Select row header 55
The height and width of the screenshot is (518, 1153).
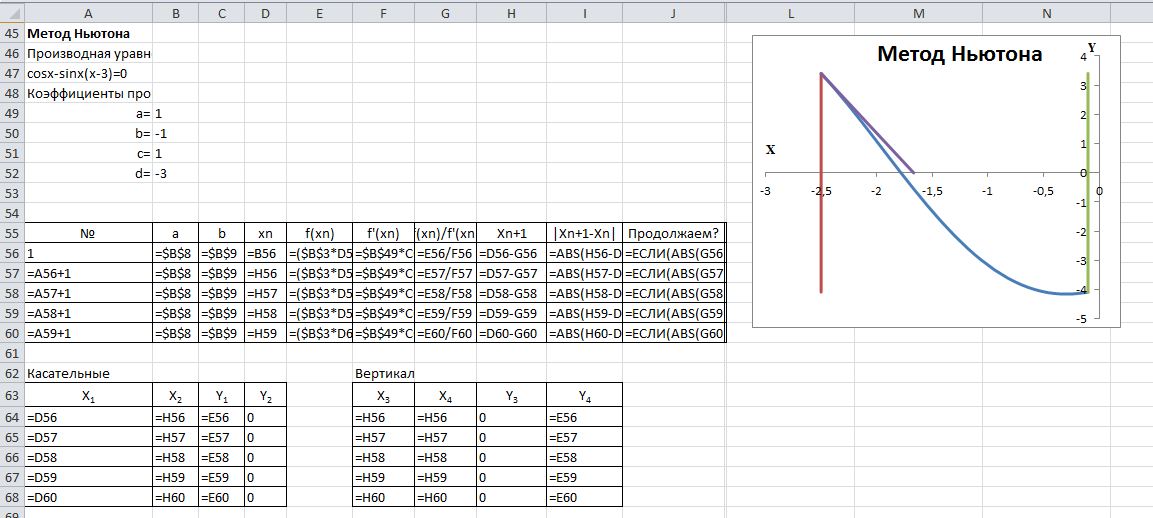[x=12, y=234]
